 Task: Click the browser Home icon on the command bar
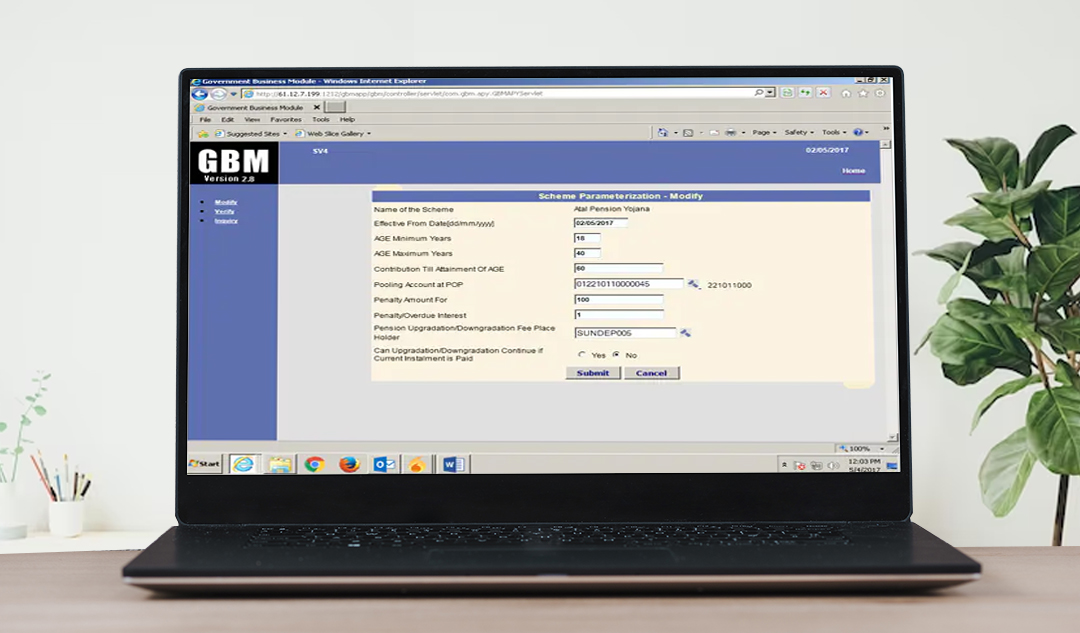[x=662, y=132]
